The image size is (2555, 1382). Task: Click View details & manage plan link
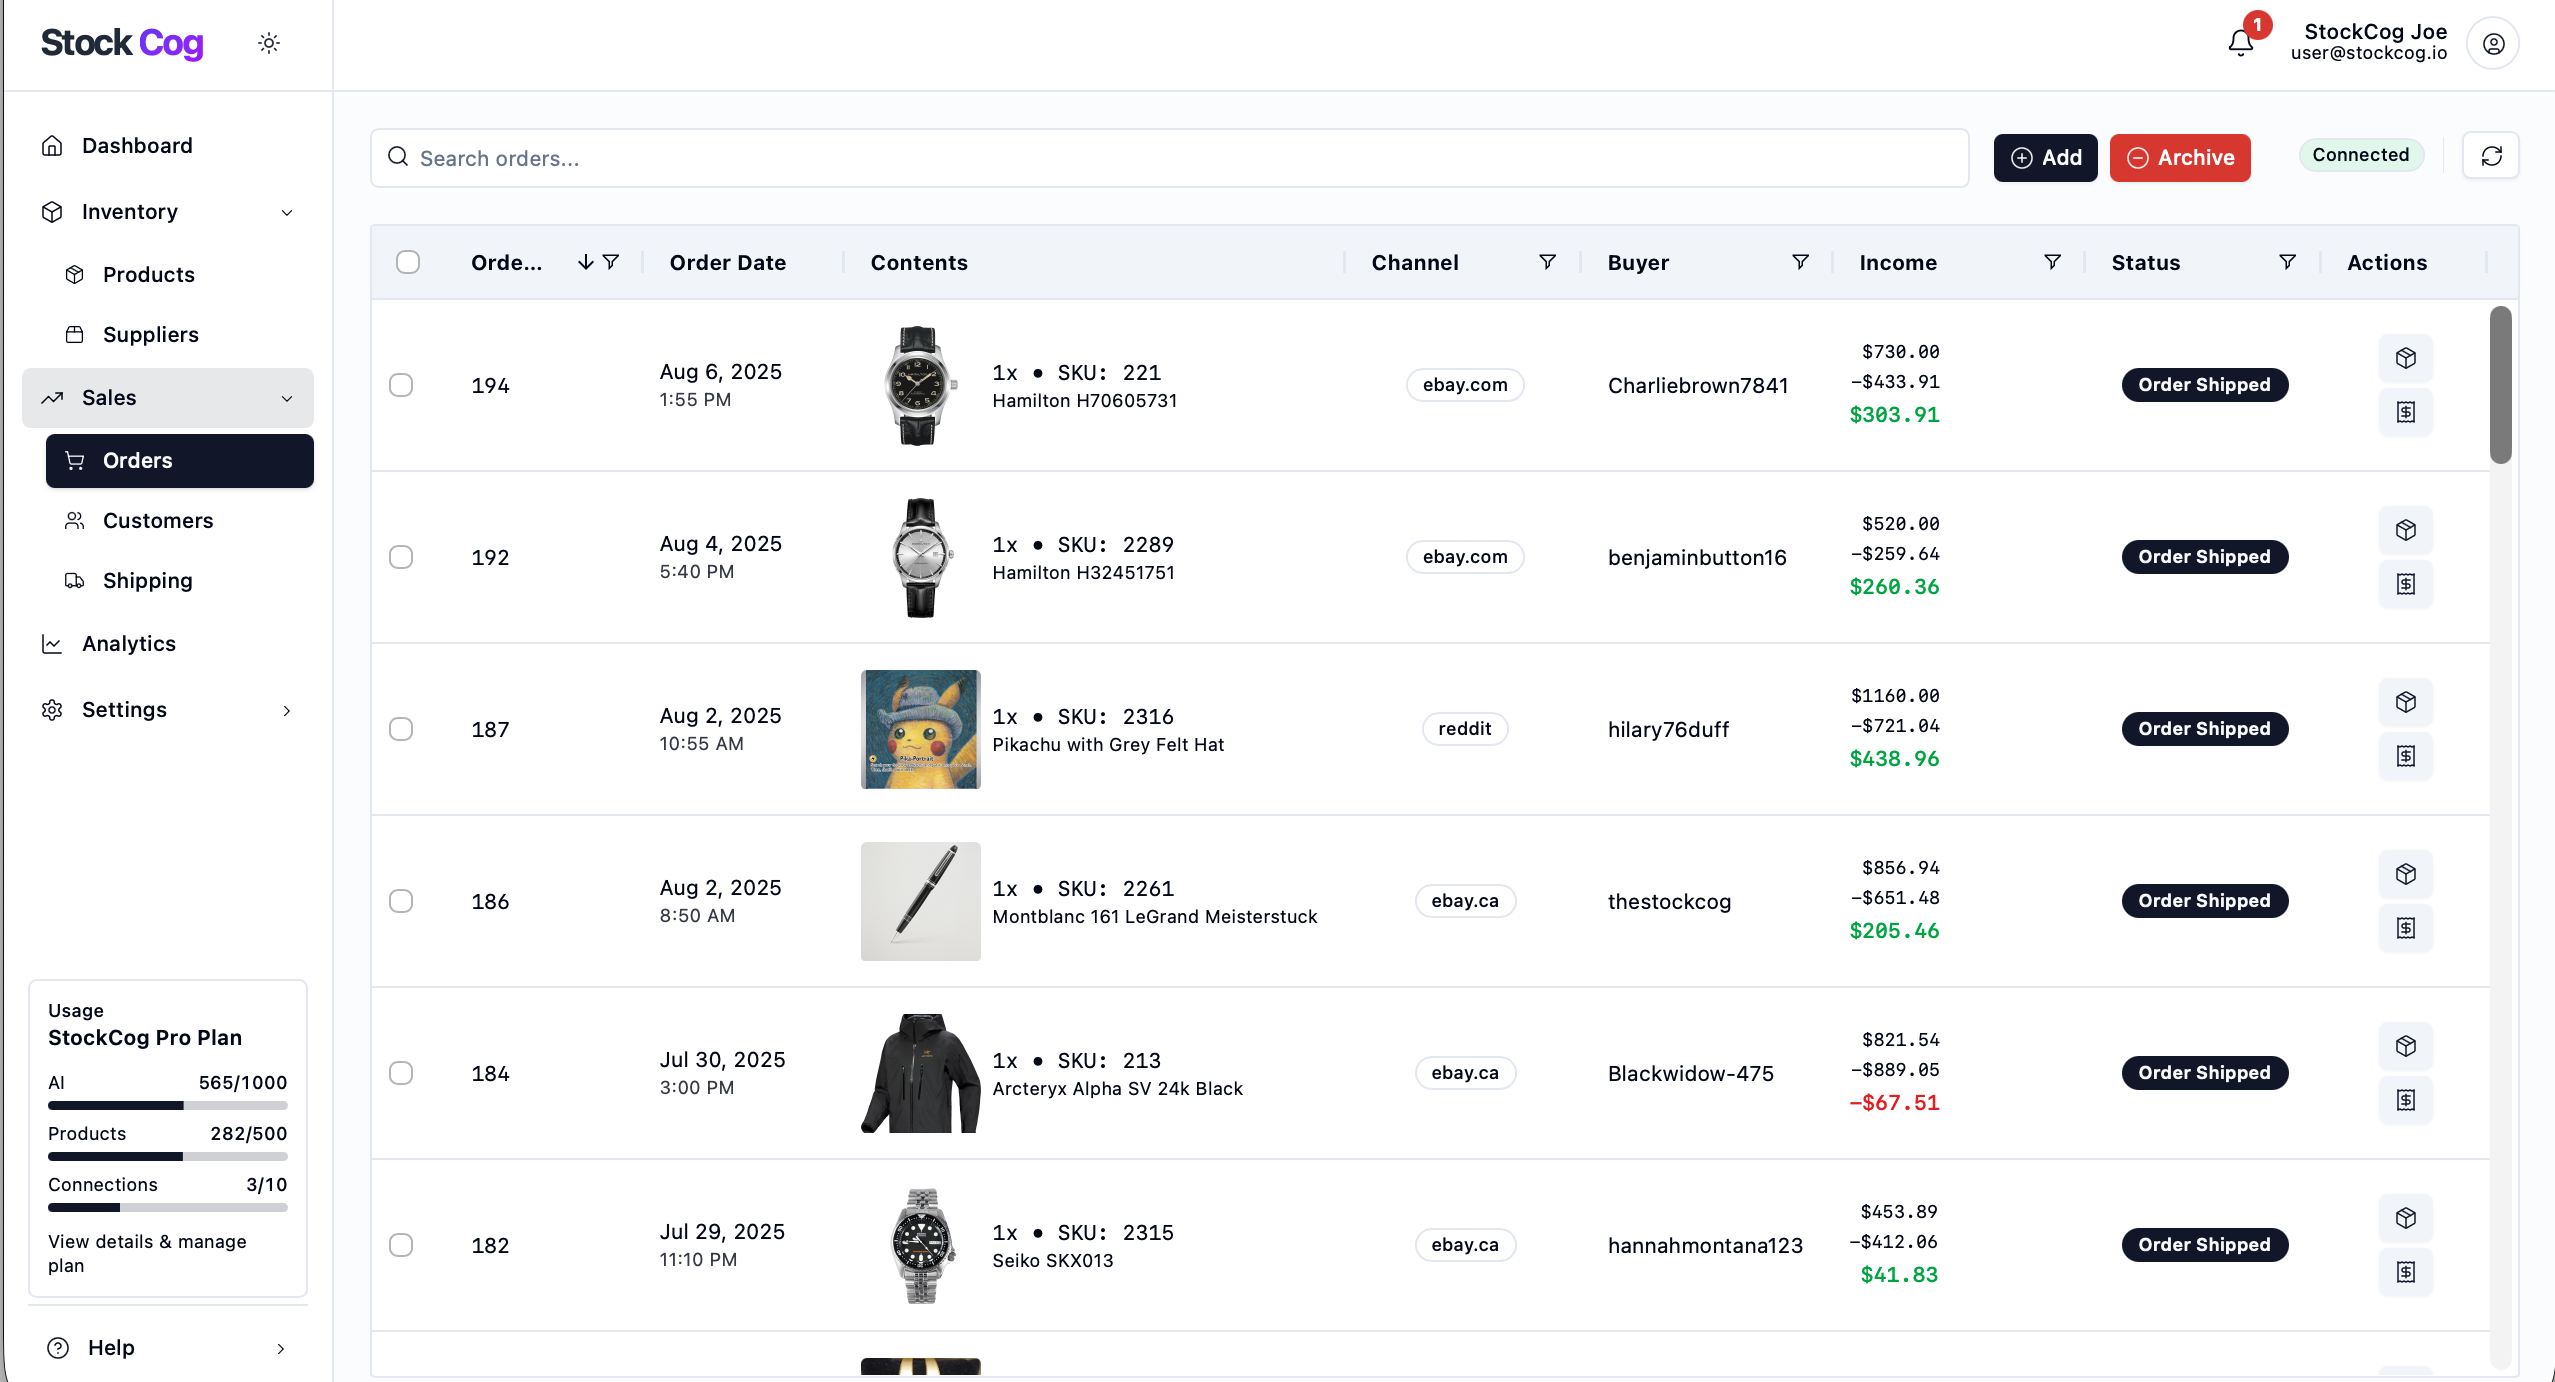click(x=147, y=1252)
